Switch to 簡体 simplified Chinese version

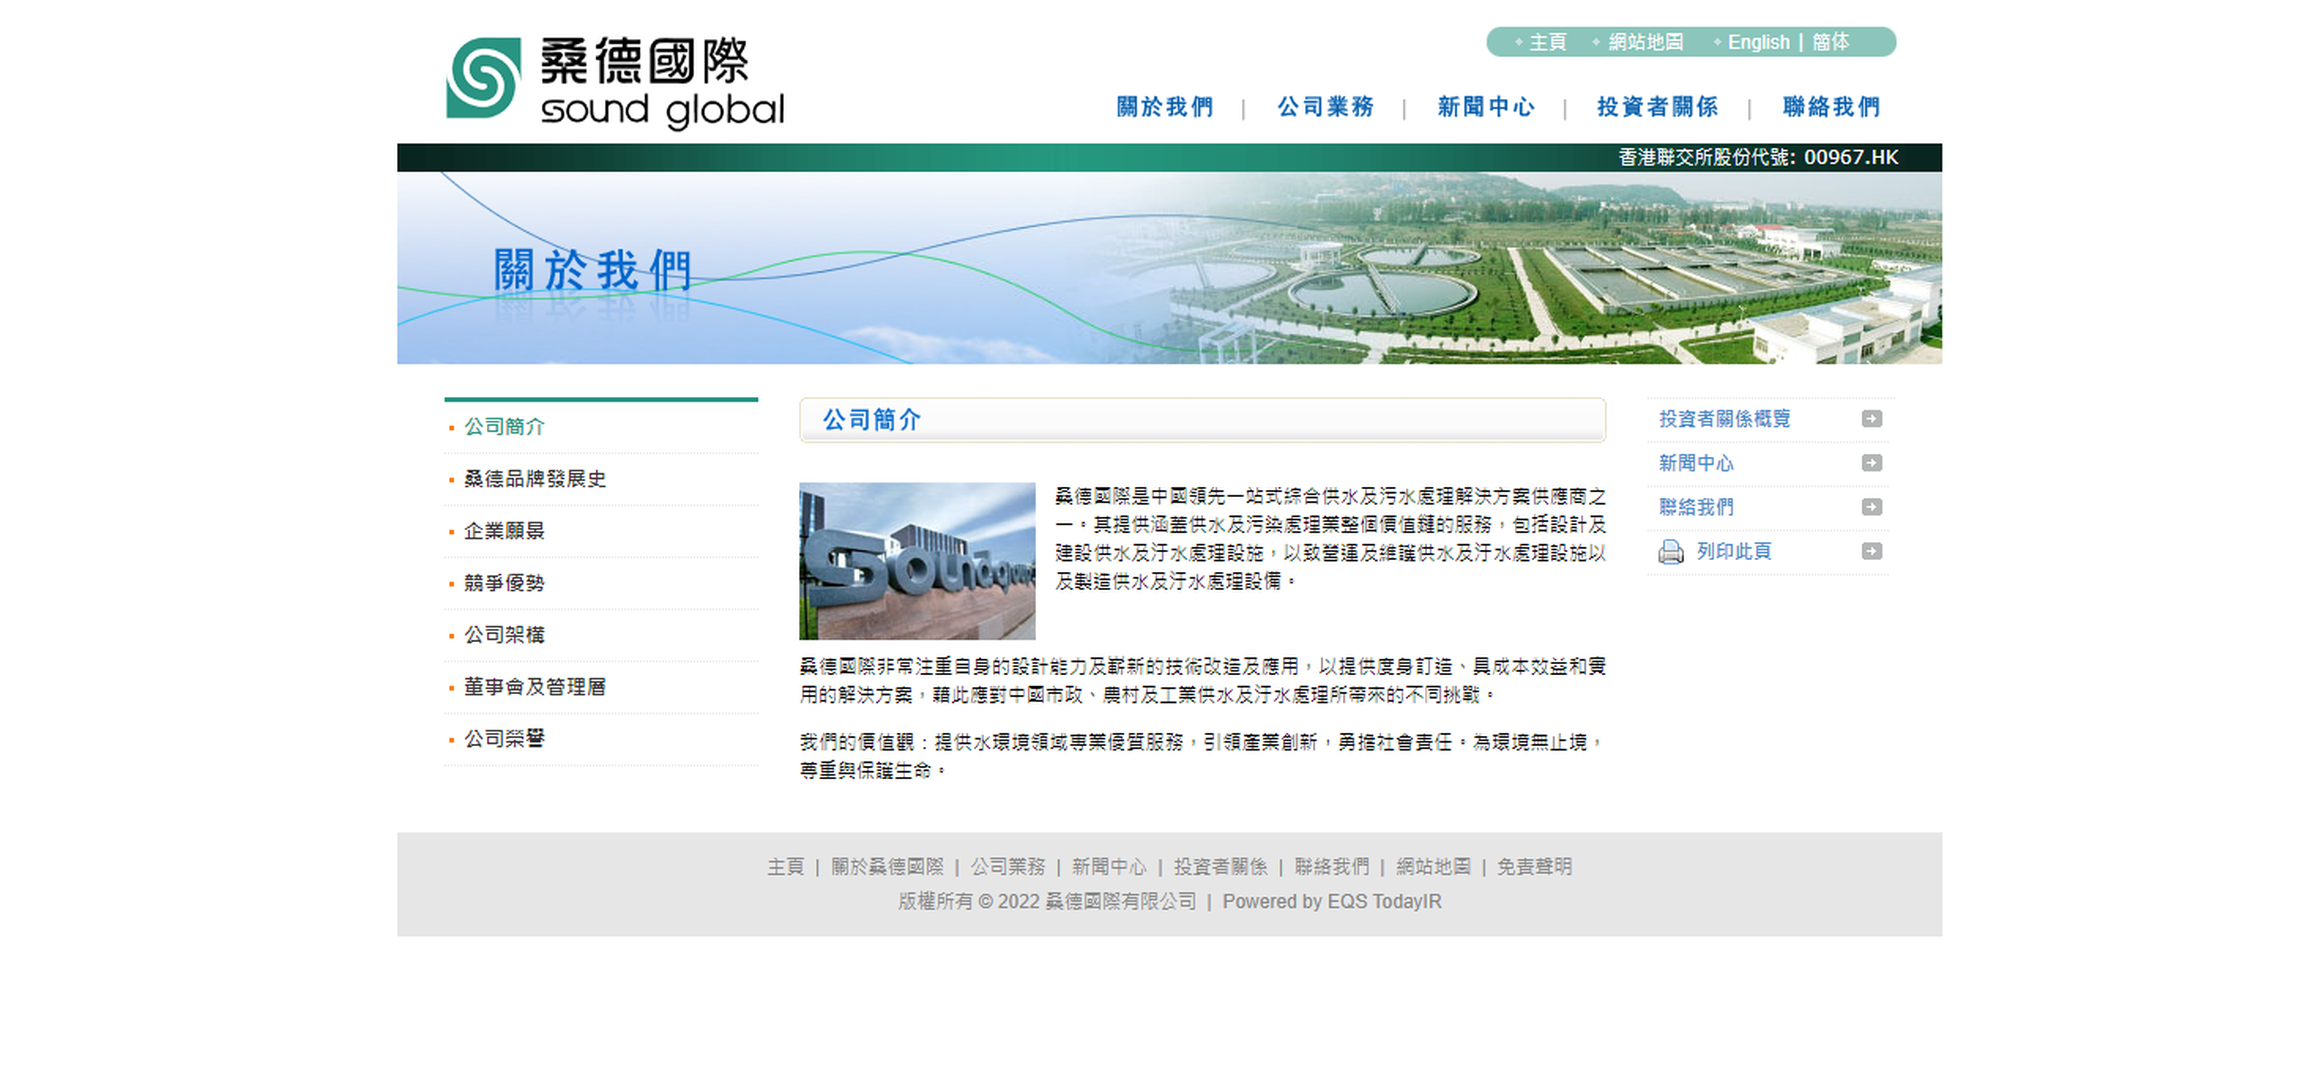1831,42
